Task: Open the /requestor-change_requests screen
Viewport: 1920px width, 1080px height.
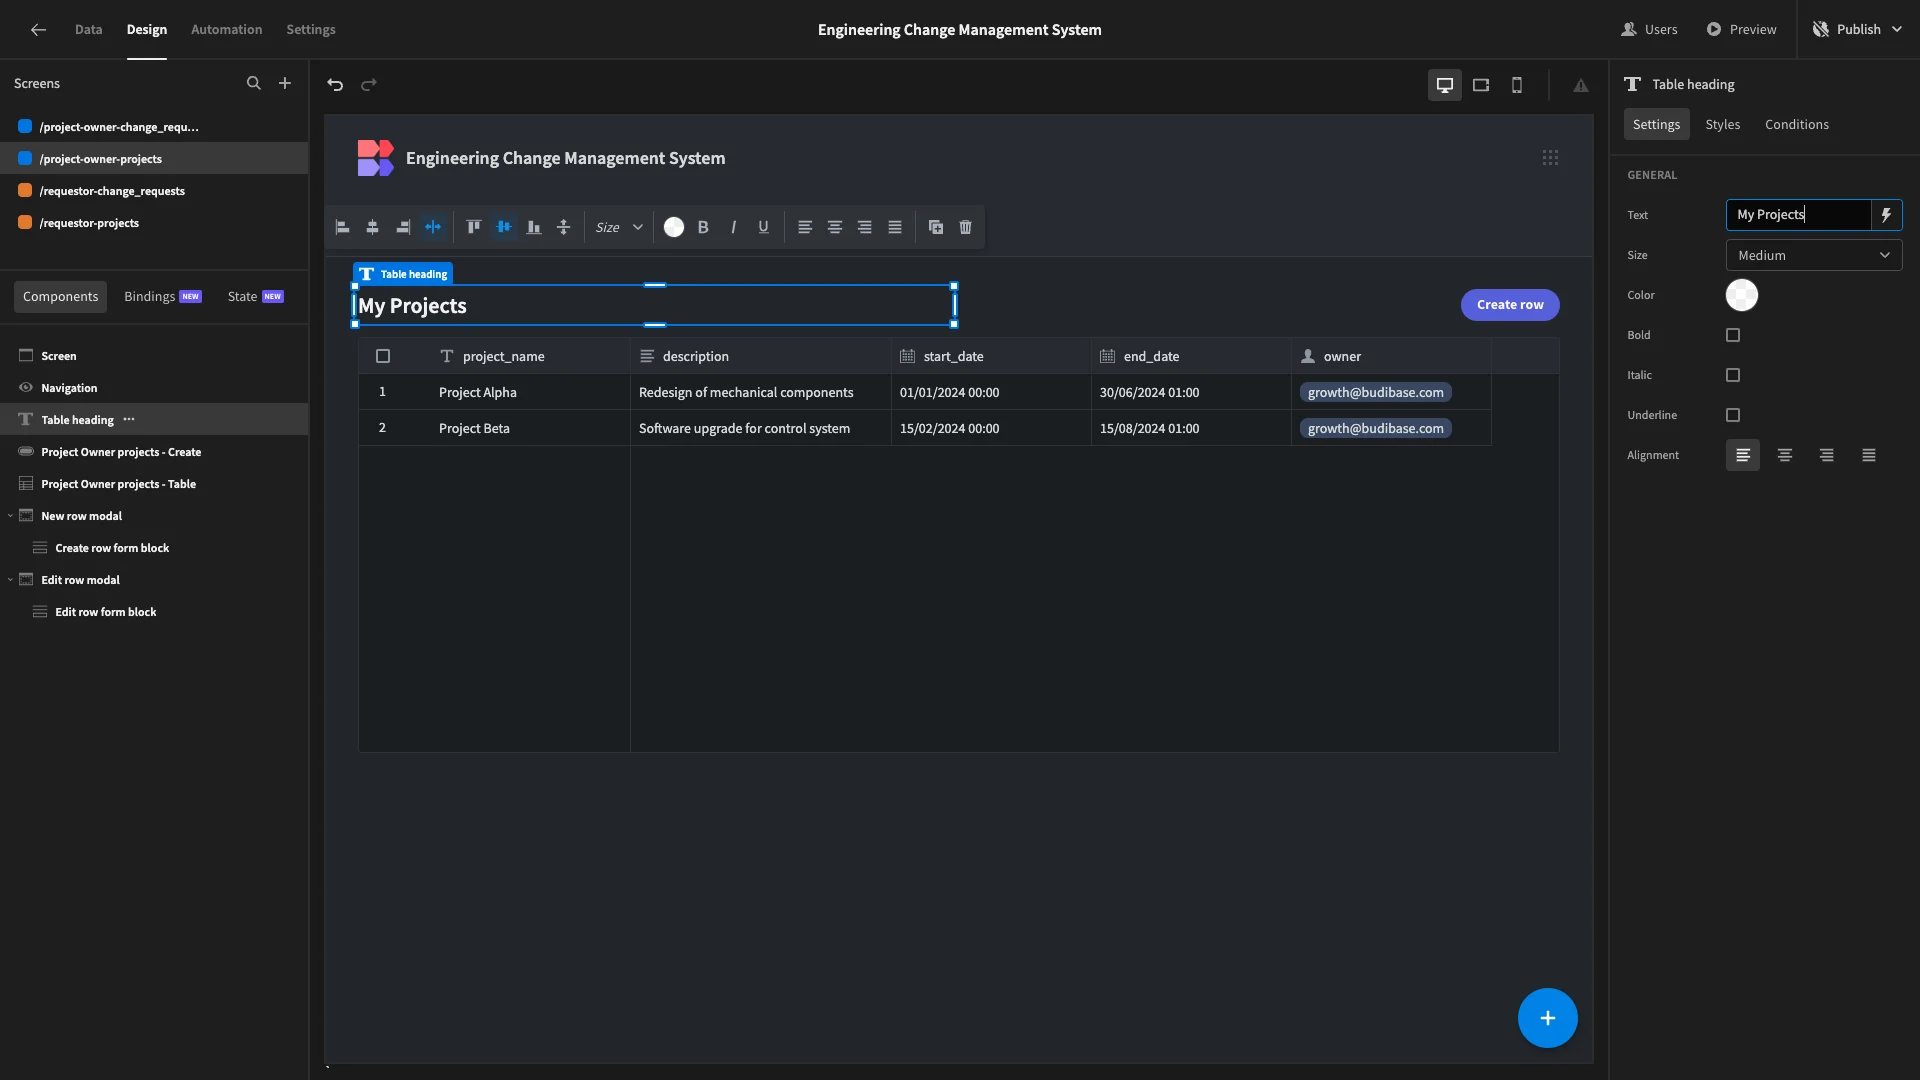Action: click(x=154, y=191)
